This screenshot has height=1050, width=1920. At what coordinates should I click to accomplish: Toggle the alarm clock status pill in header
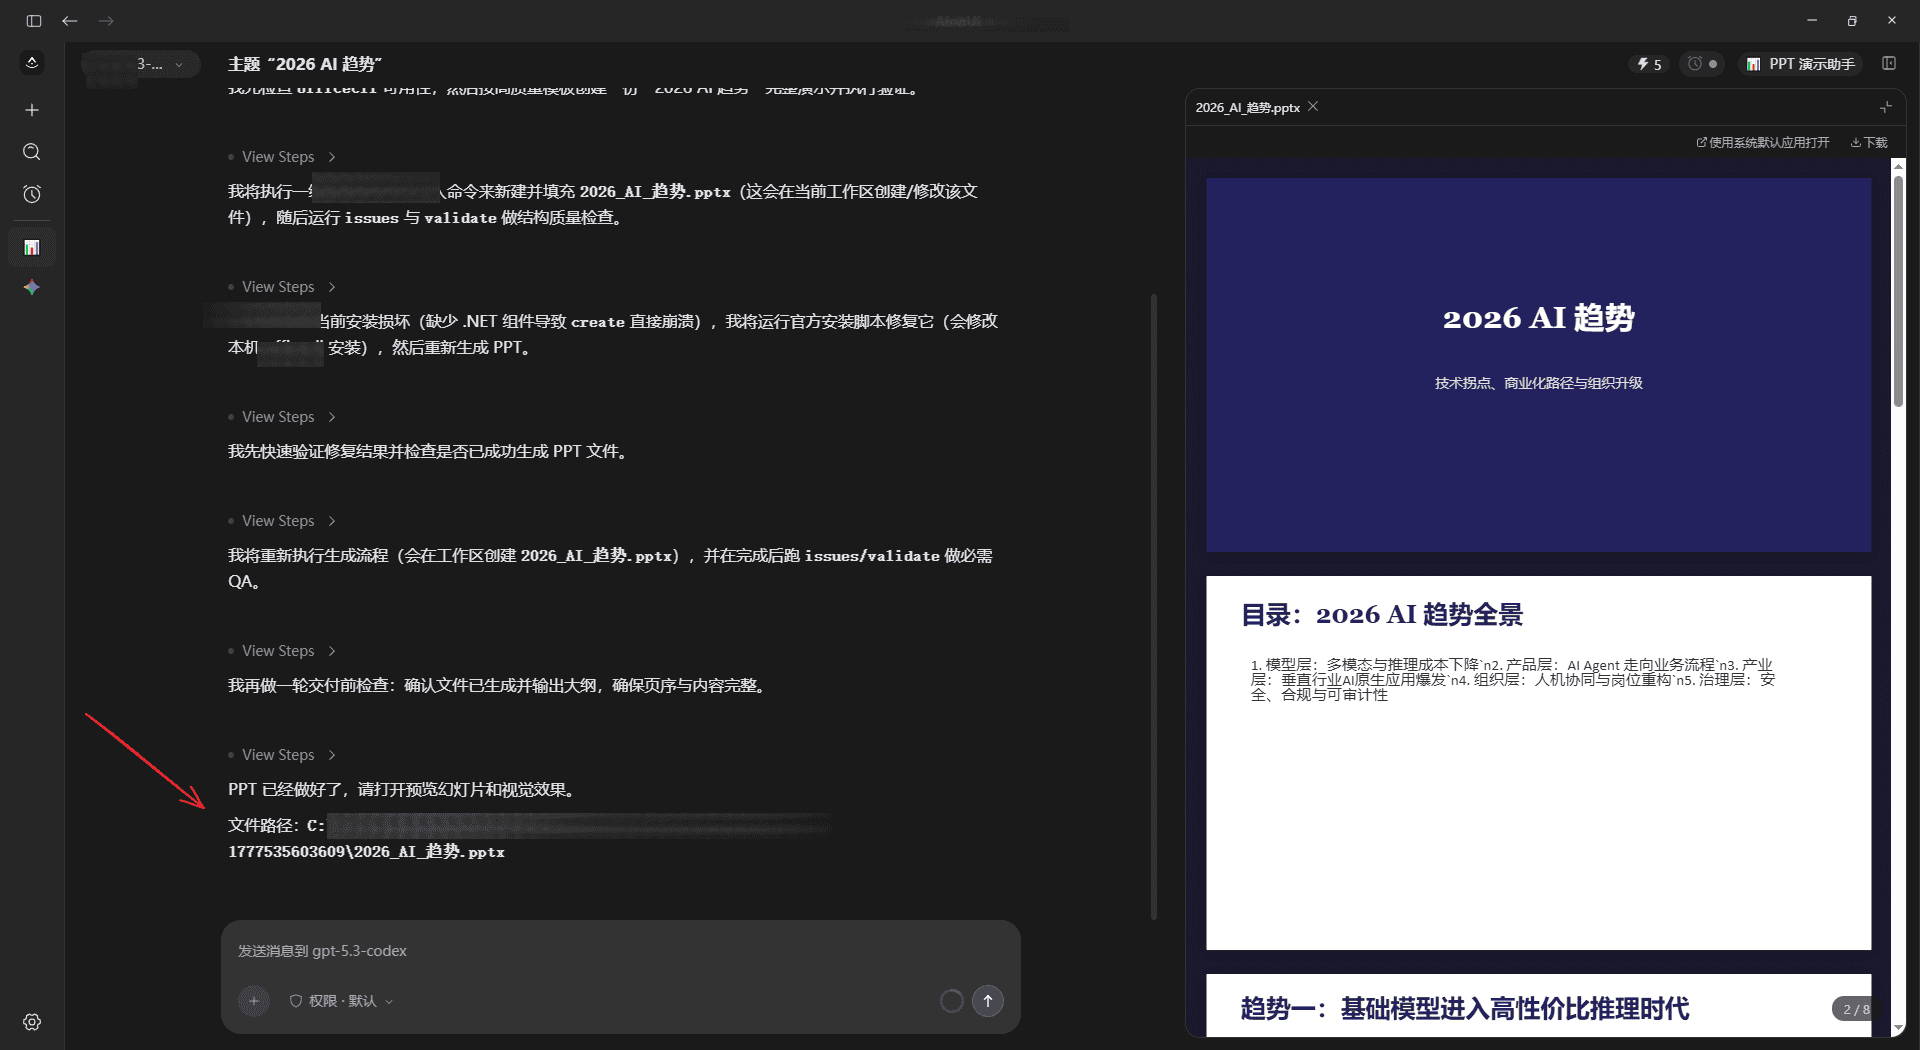point(1702,64)
